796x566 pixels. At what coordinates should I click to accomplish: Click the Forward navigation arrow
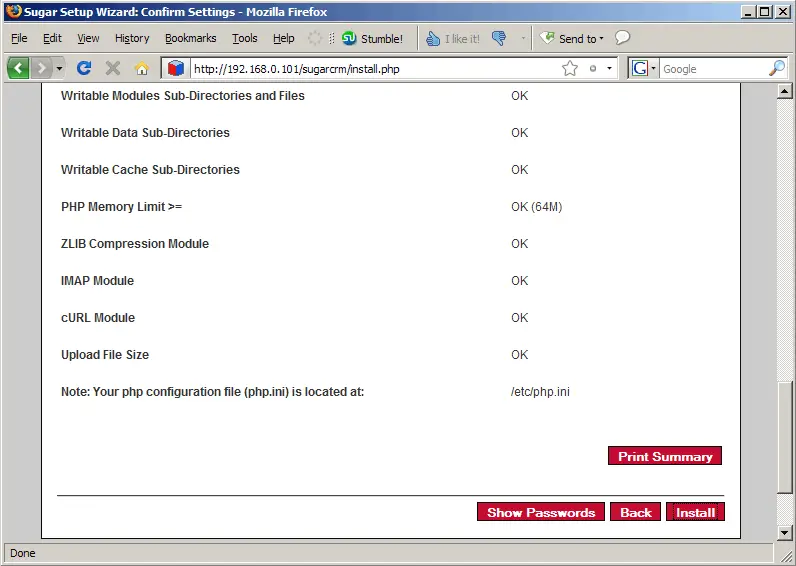click(x=42, y=68)
